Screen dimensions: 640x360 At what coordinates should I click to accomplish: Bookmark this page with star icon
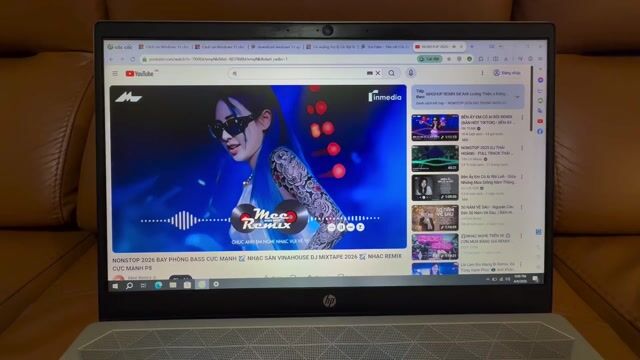[449, 59]
